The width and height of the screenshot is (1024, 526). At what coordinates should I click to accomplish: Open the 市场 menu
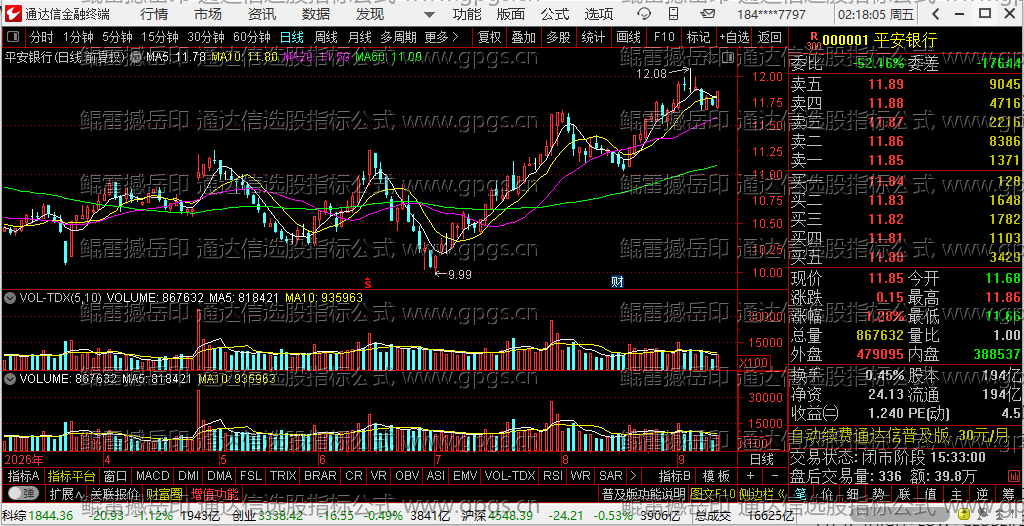click(208, 14)
